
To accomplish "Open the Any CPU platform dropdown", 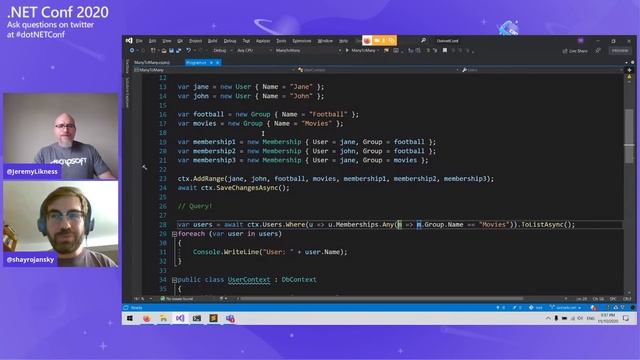I will pyautogui.click(x=254, y=51).
